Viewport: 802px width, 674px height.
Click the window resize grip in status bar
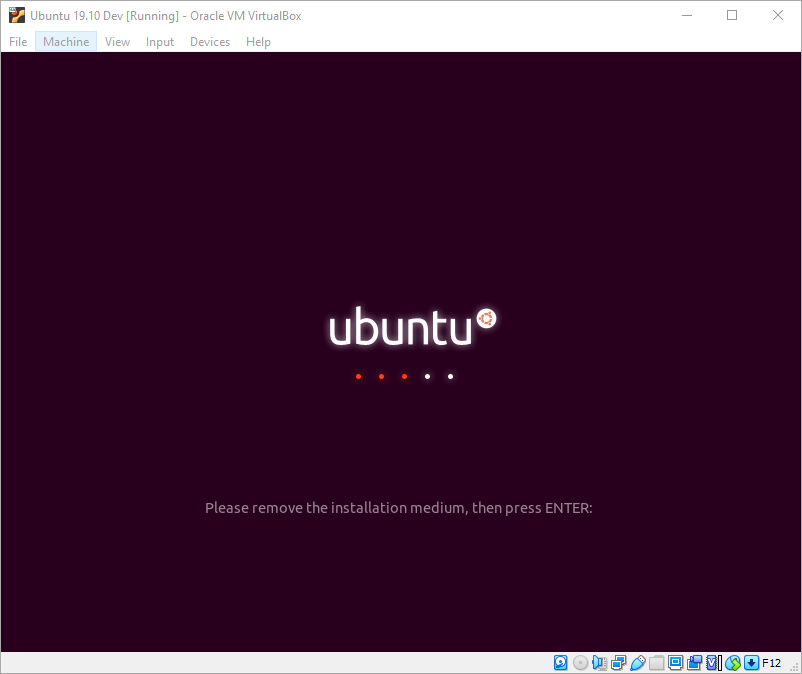click(794, 667)
